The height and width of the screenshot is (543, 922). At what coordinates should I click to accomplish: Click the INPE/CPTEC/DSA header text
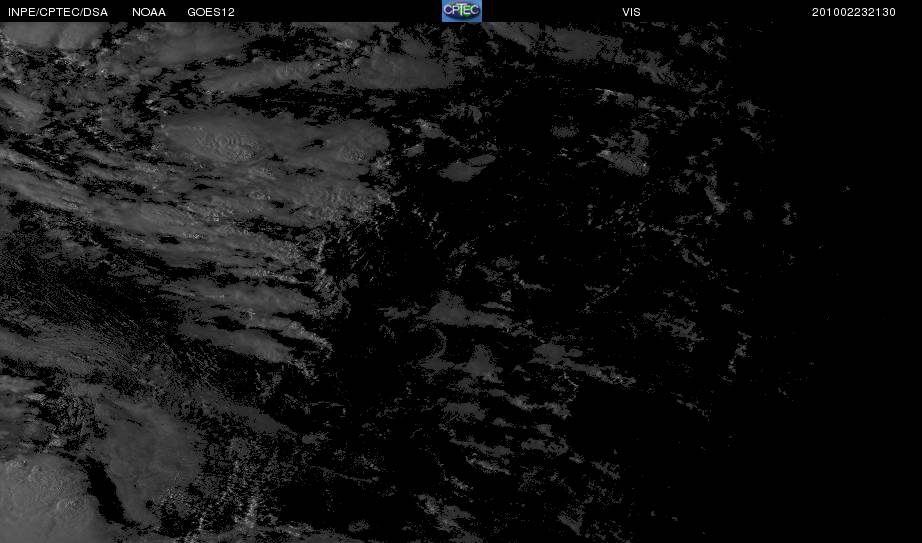[x=58, y=12]
